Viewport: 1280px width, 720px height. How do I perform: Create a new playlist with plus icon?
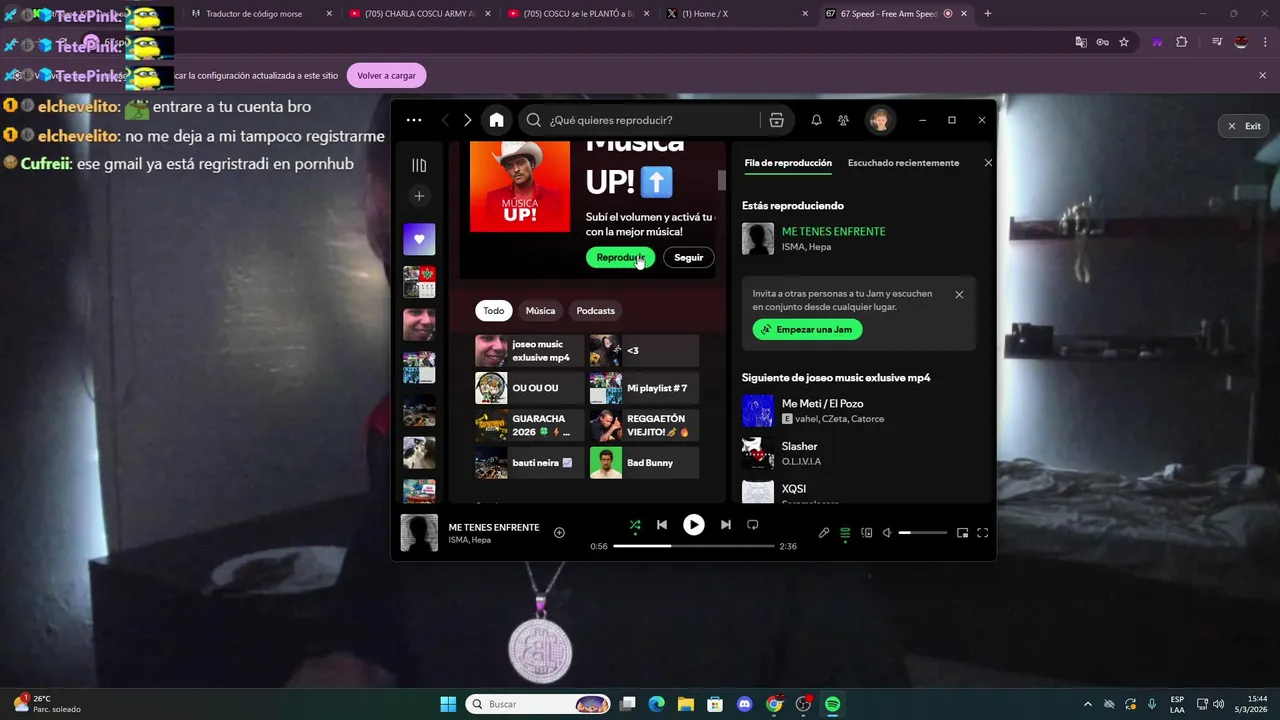(x=419, y=196)
